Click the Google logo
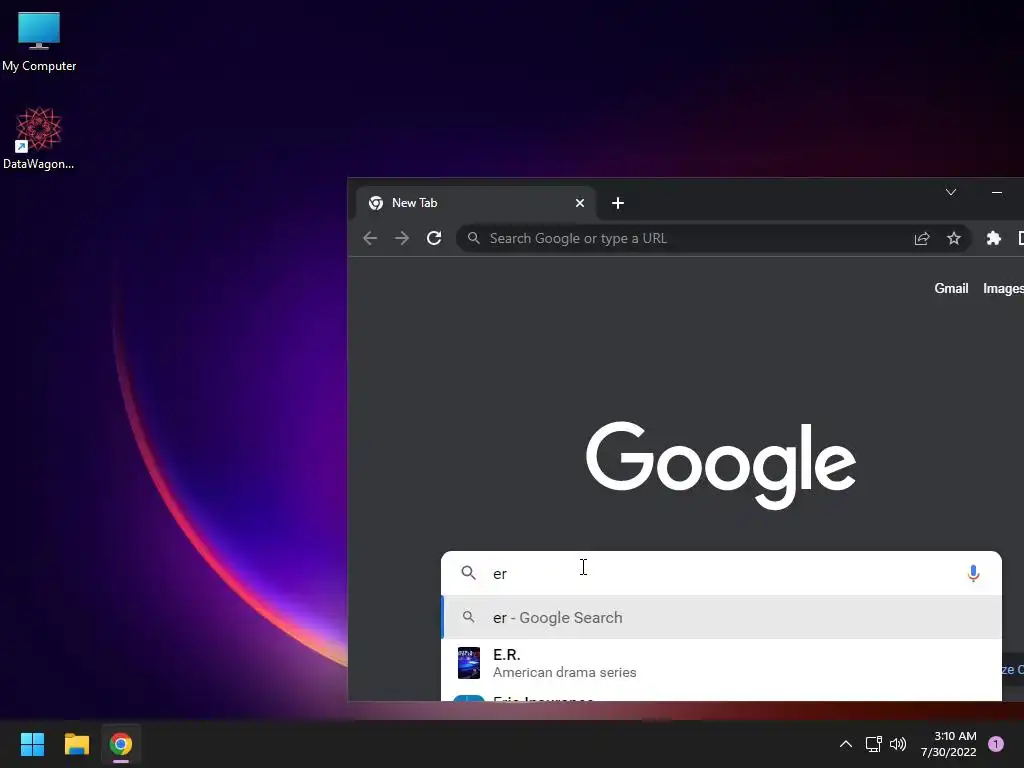This screenshot has height=768, width=1024. (x=720, y=465)
